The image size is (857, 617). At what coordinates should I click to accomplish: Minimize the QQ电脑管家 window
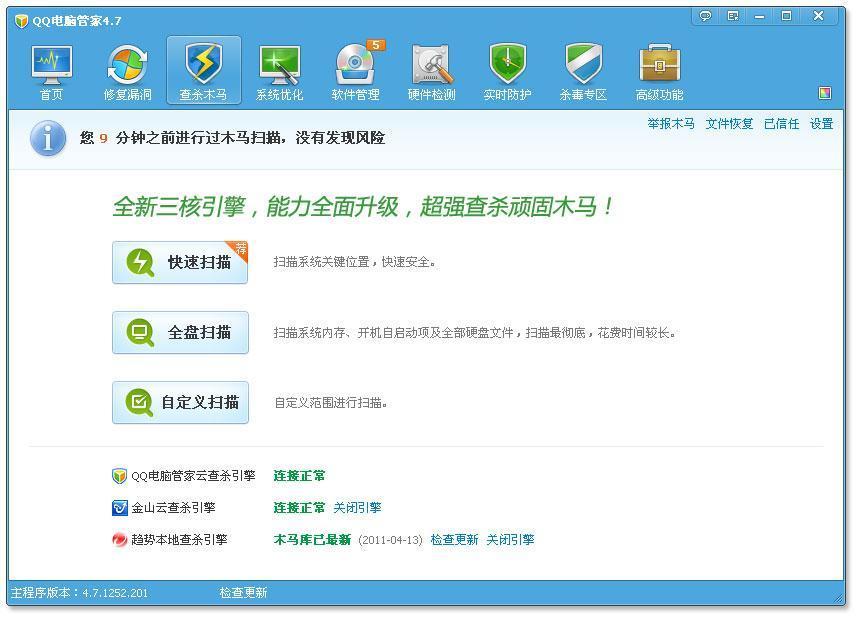pyautogui.click(x=760, y=16)
